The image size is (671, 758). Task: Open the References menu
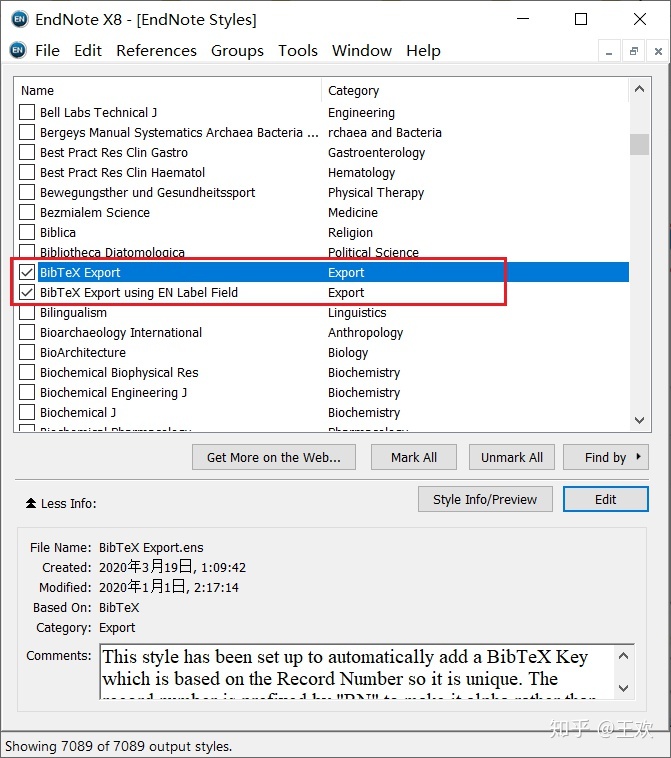click(x=156, y=50)
